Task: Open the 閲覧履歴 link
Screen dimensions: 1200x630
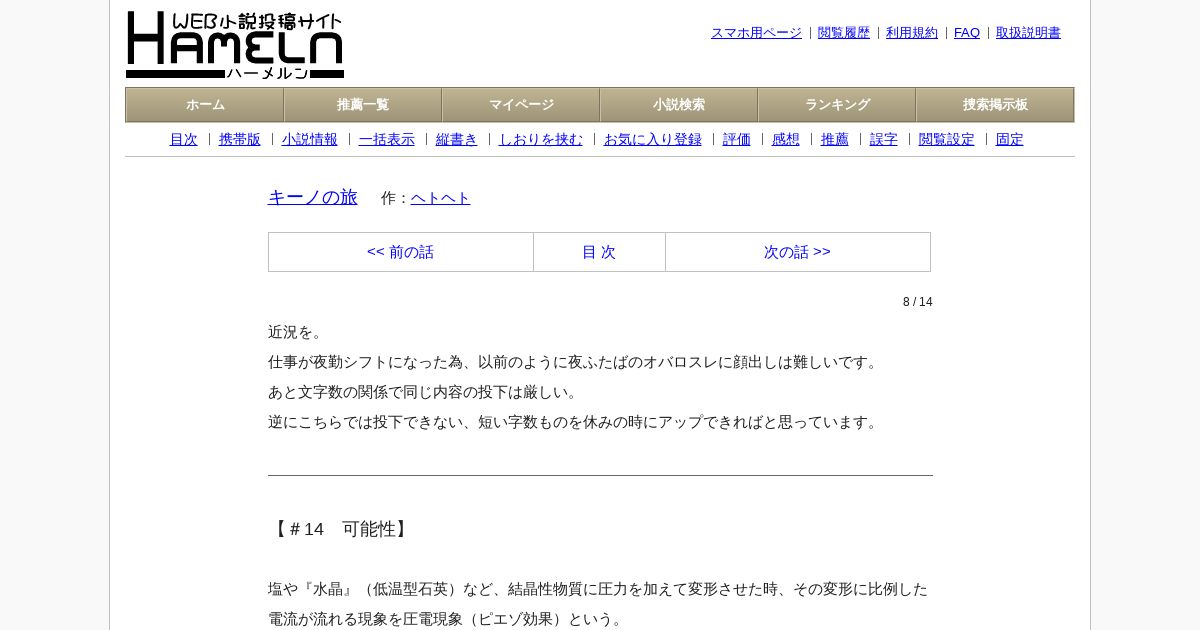Action: (x=844, y=33)
